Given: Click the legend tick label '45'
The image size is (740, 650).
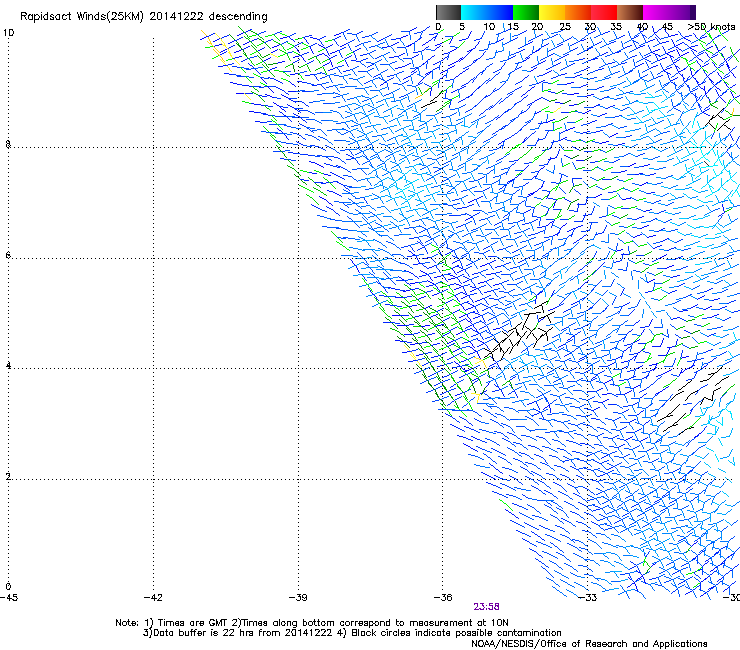Looking at the screenshot, I should (667, 27).
